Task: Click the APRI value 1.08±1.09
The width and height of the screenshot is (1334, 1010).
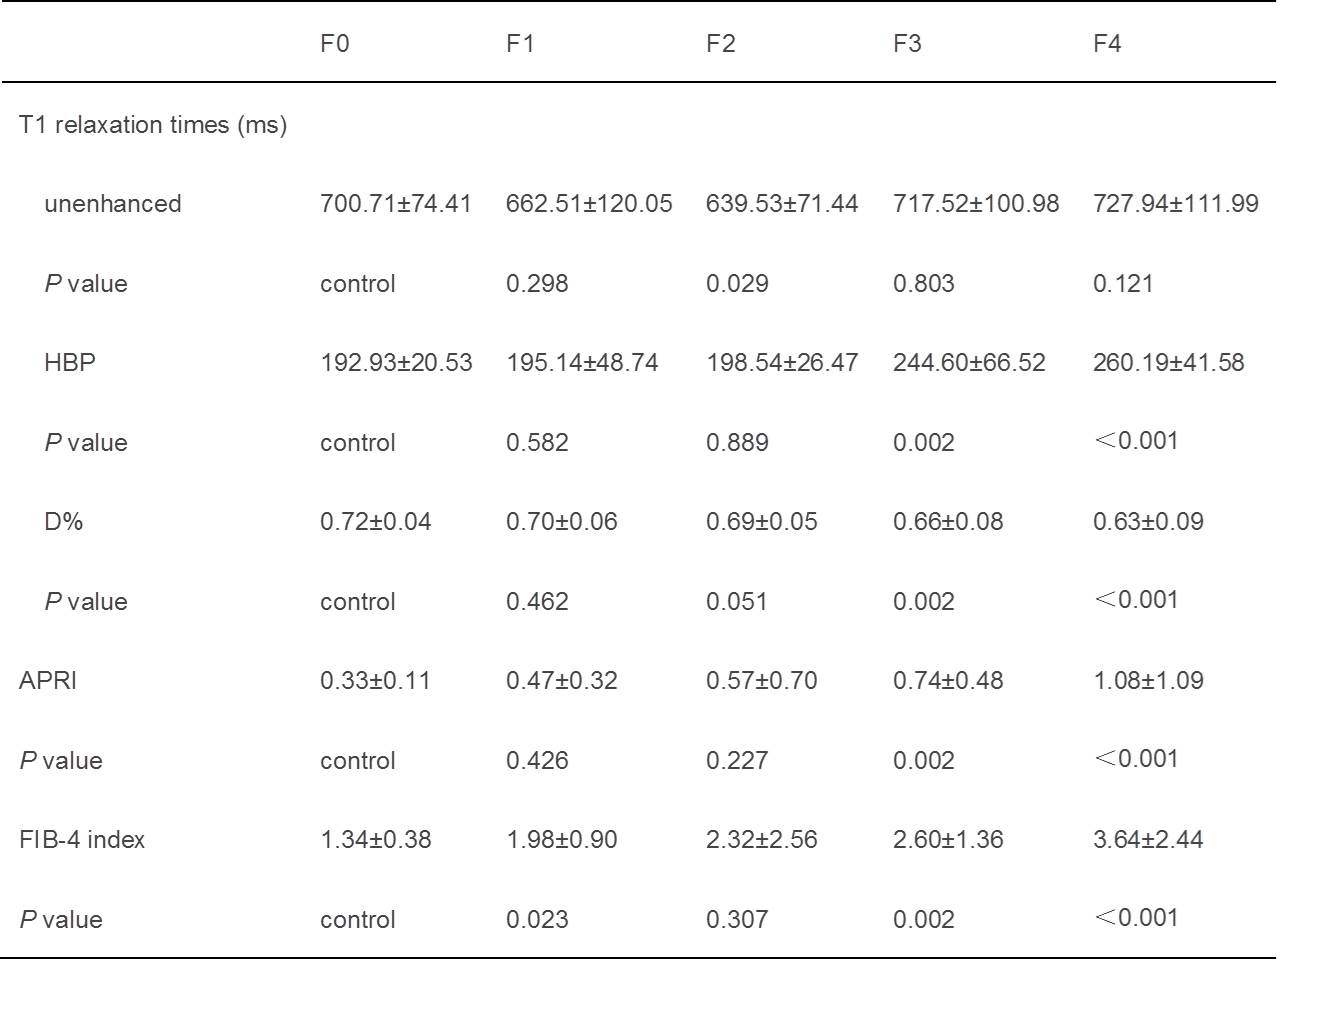Action: tap(1148, 681)
